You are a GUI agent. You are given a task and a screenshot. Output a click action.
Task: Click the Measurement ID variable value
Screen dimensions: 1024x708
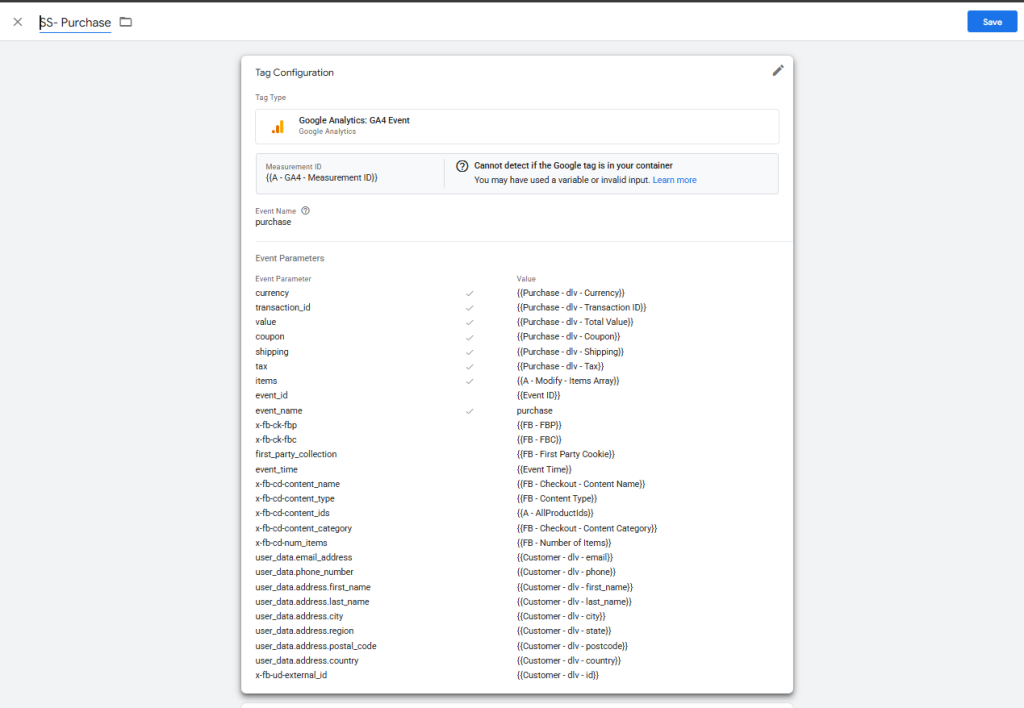(321, 178)
